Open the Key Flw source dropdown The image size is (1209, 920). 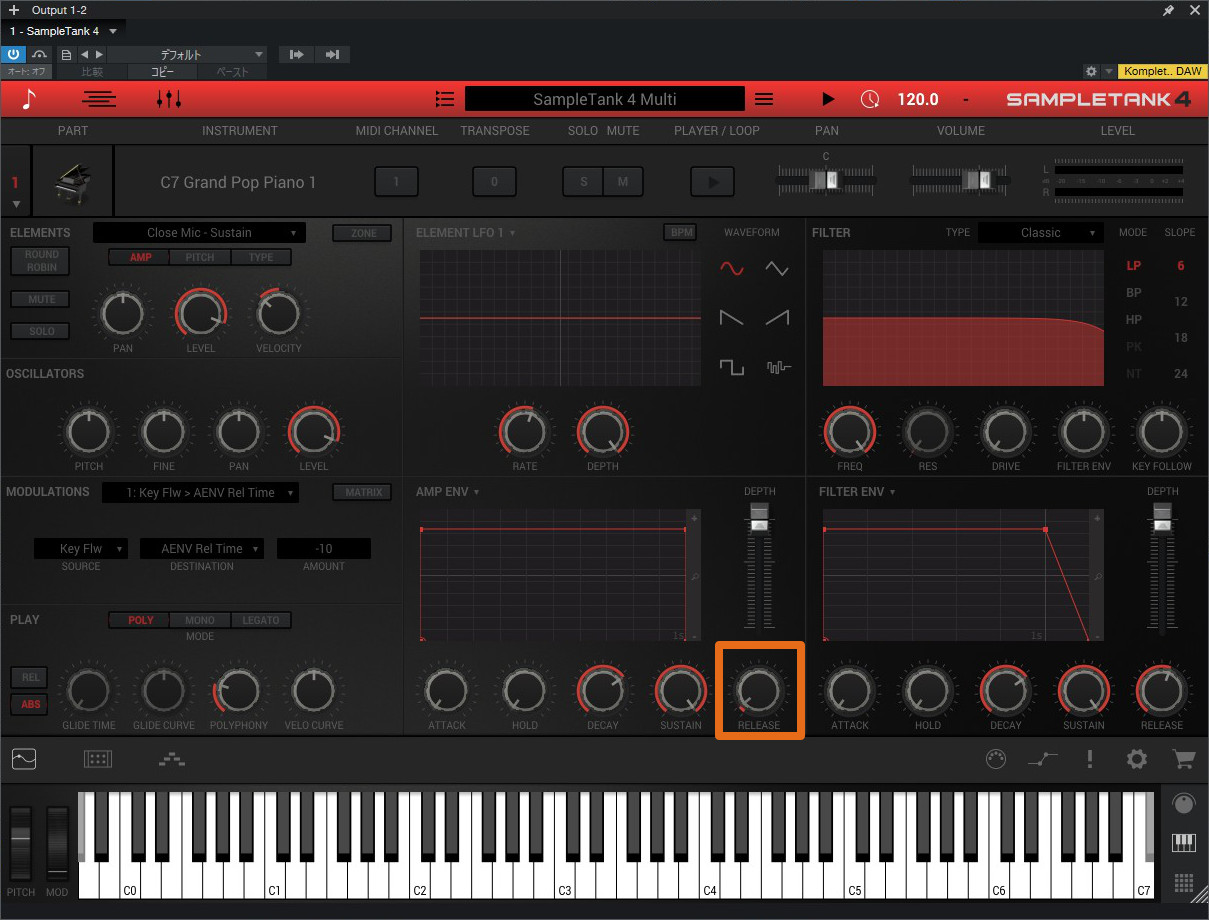81,549
